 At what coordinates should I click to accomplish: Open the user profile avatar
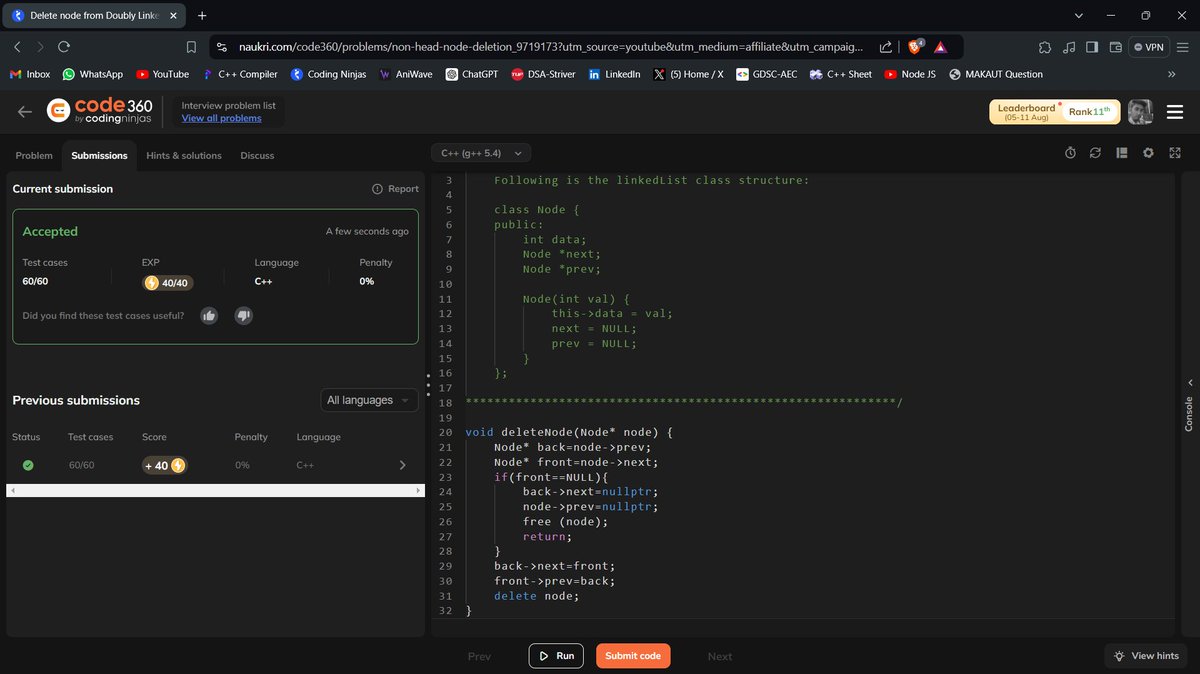pos(1140,112)
